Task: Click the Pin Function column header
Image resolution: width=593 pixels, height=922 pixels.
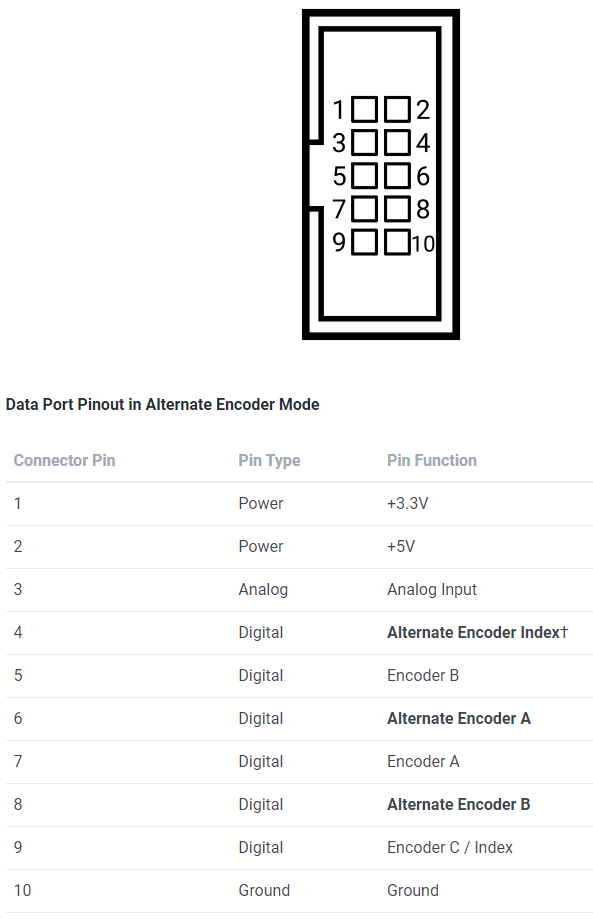Action: click(x=432, y=460)
